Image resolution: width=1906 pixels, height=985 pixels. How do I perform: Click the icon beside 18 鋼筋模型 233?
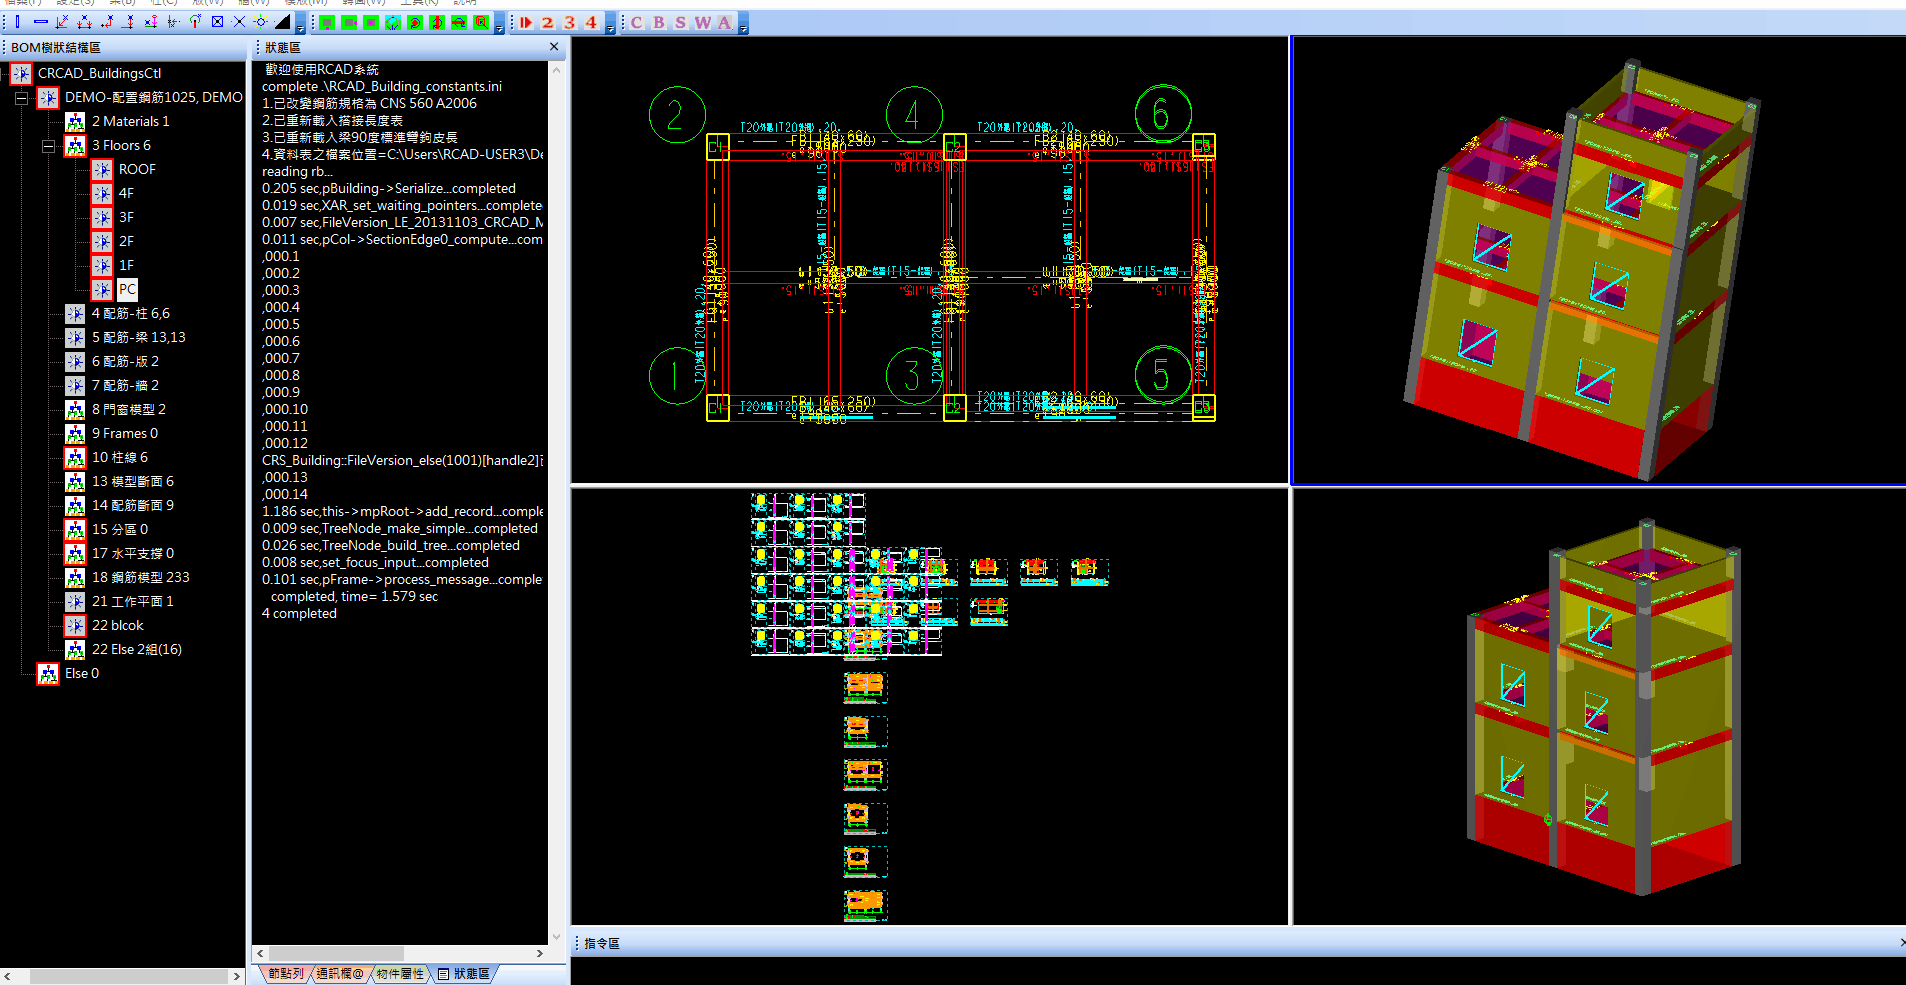pyautogui.click(x=75, y=577)
